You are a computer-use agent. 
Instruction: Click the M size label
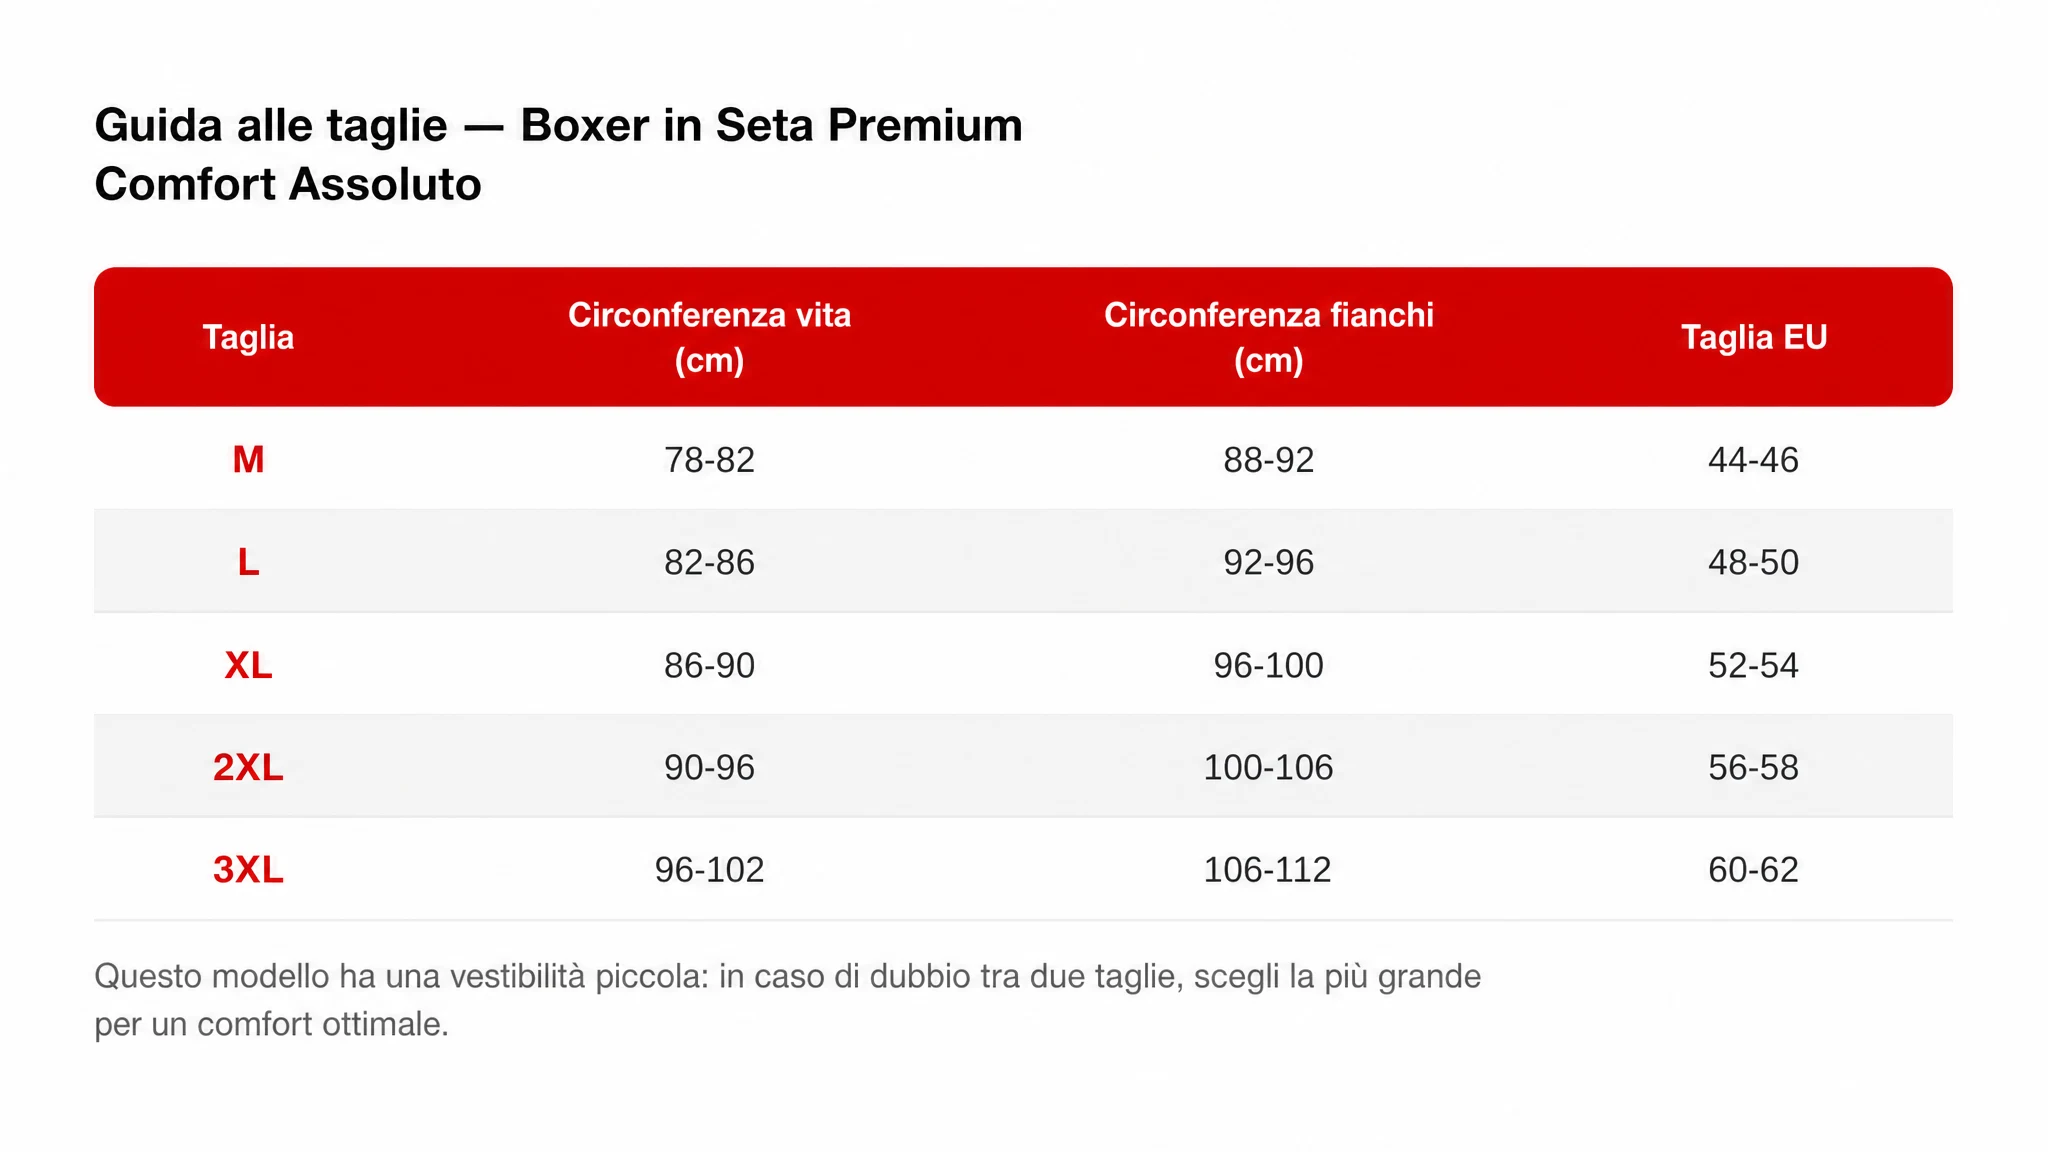248,460
